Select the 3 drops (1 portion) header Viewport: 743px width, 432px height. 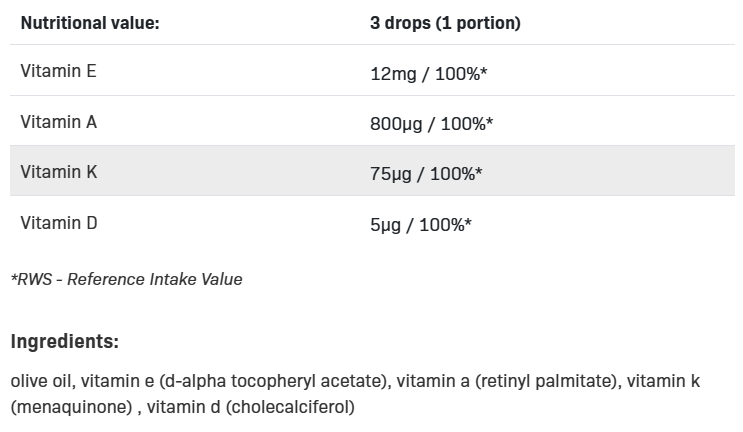(x=445, y=23)
